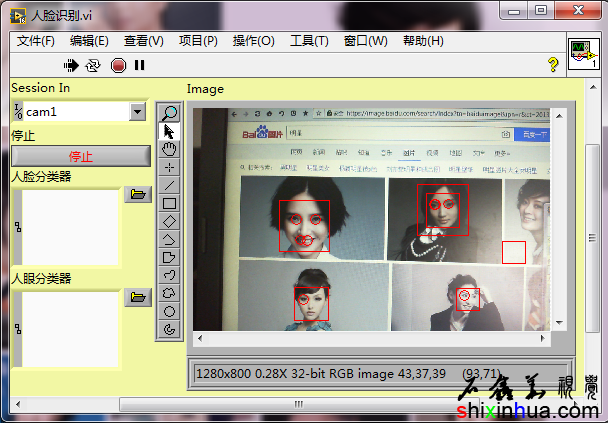Select the pointer selection tool
This screenshot has height=423, width=608.
click(x=170, y=131)
